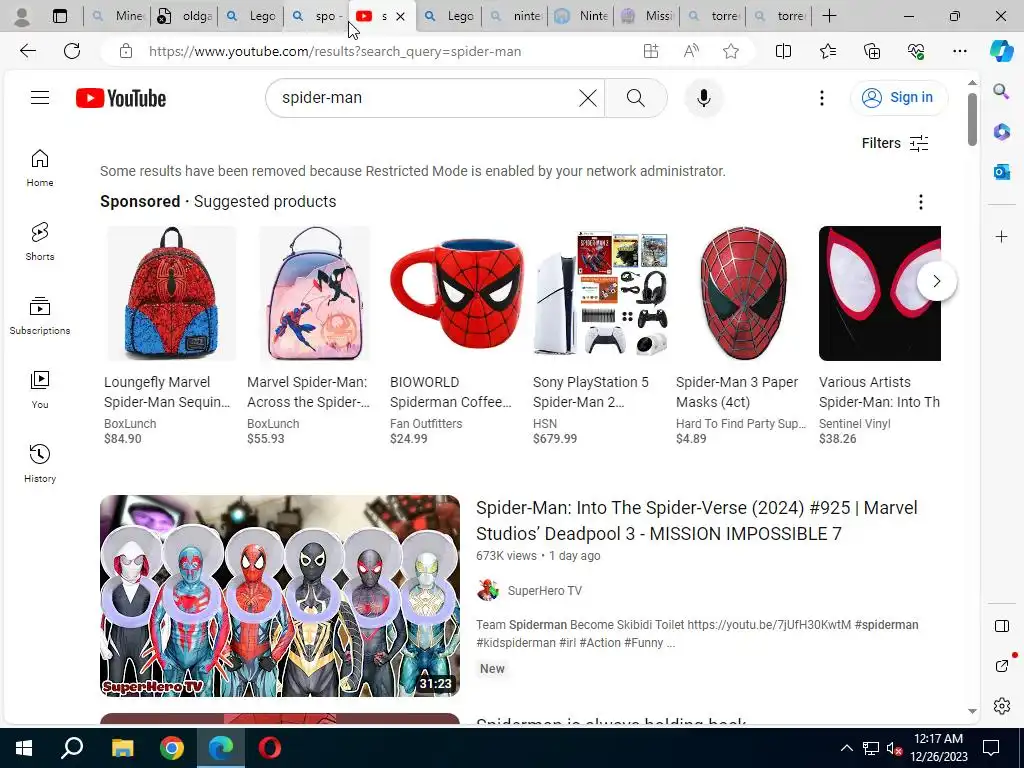Add a sidebar app with plus icon
Image resolution: width=1024 pixels, height=768 pixels.
click(1001, 236)
